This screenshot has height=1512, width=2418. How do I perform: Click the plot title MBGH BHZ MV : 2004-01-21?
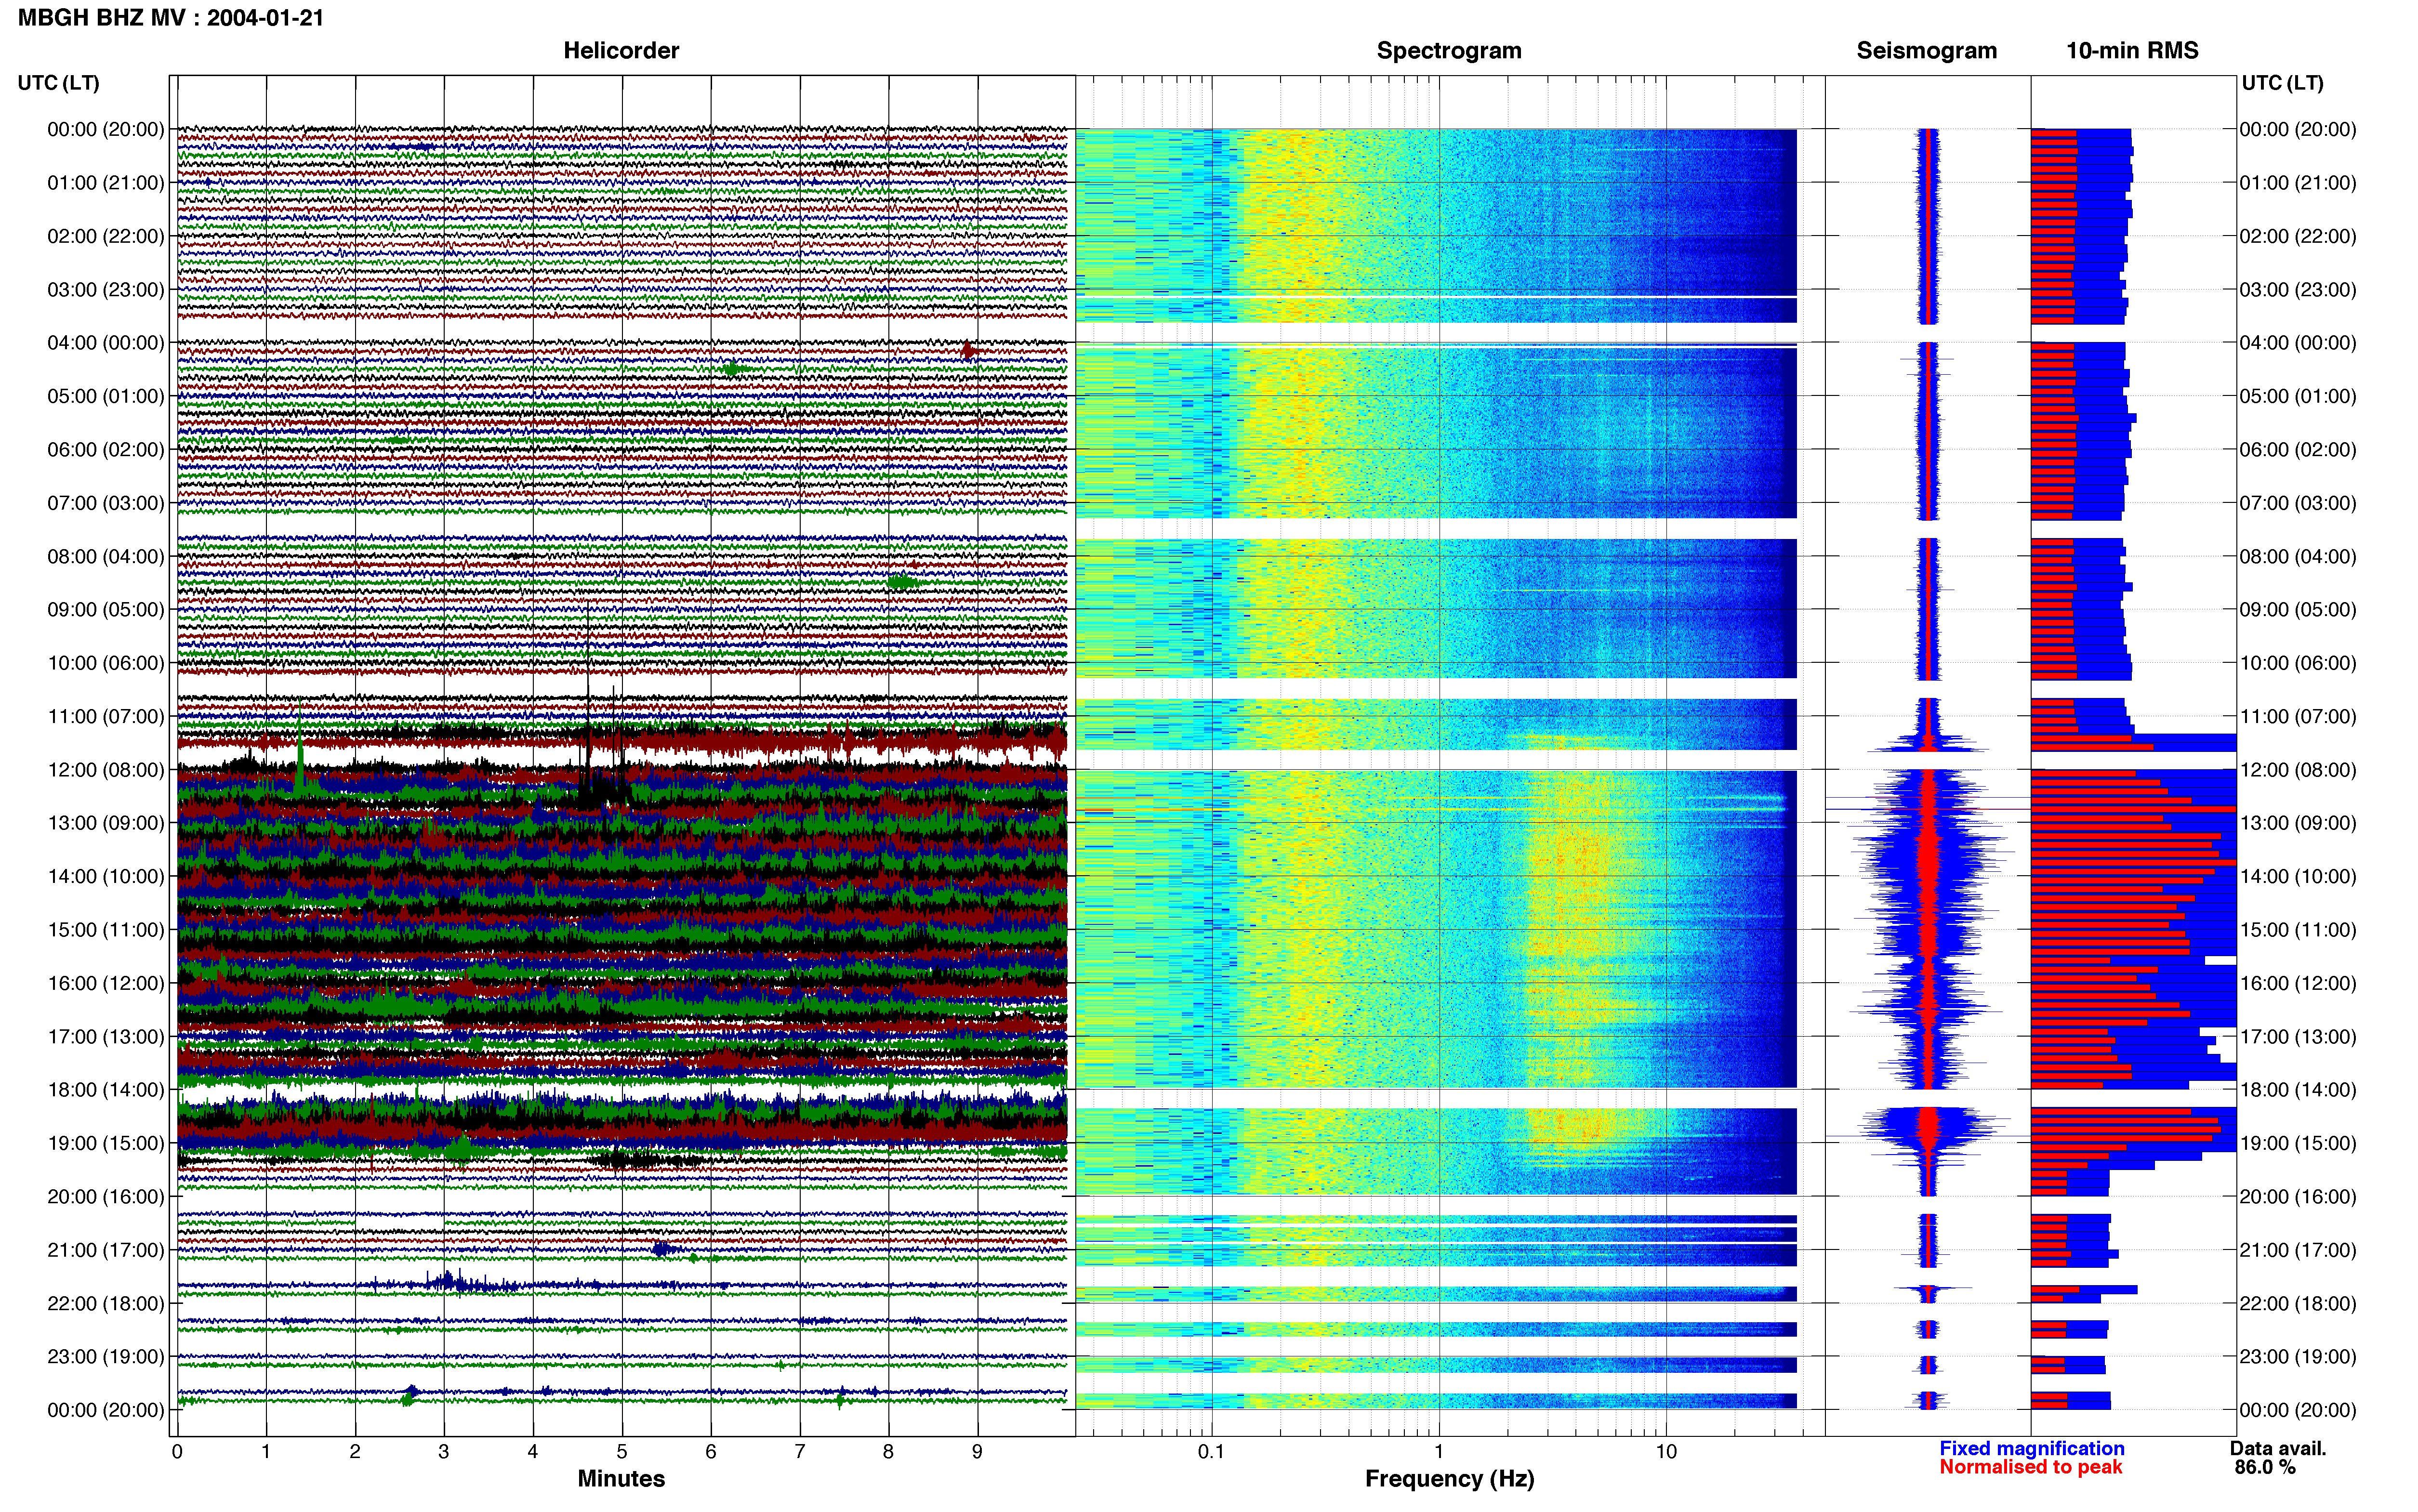click(x=171, y=17)
